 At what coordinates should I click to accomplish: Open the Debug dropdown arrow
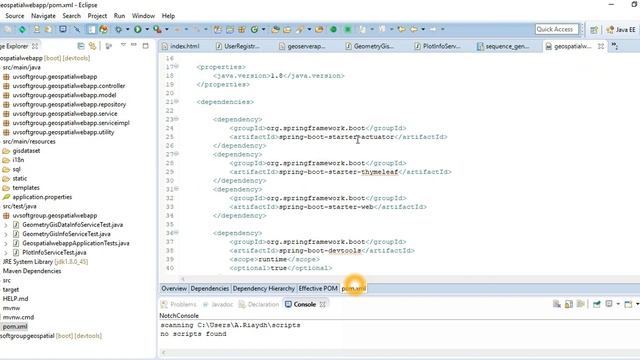[x=127, y=29]
